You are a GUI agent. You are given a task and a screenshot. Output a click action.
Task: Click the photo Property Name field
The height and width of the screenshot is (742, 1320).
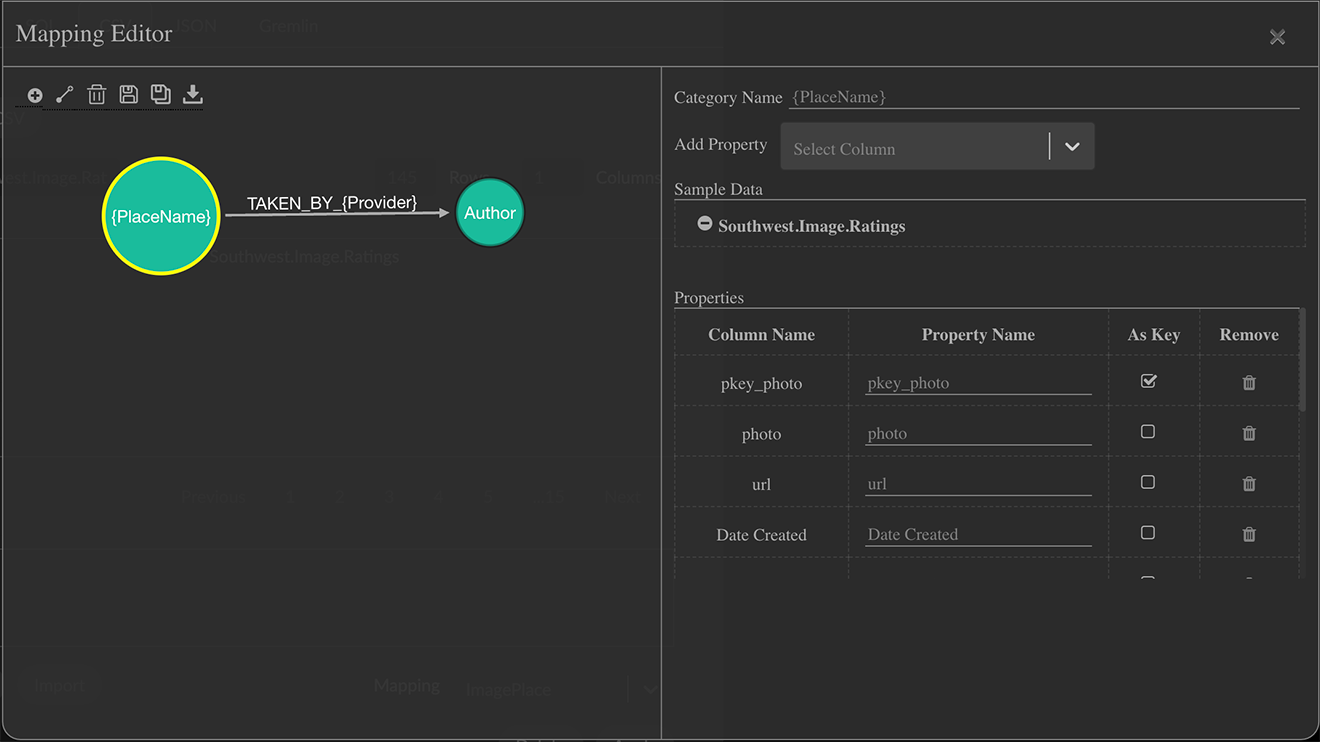[977, 434]
